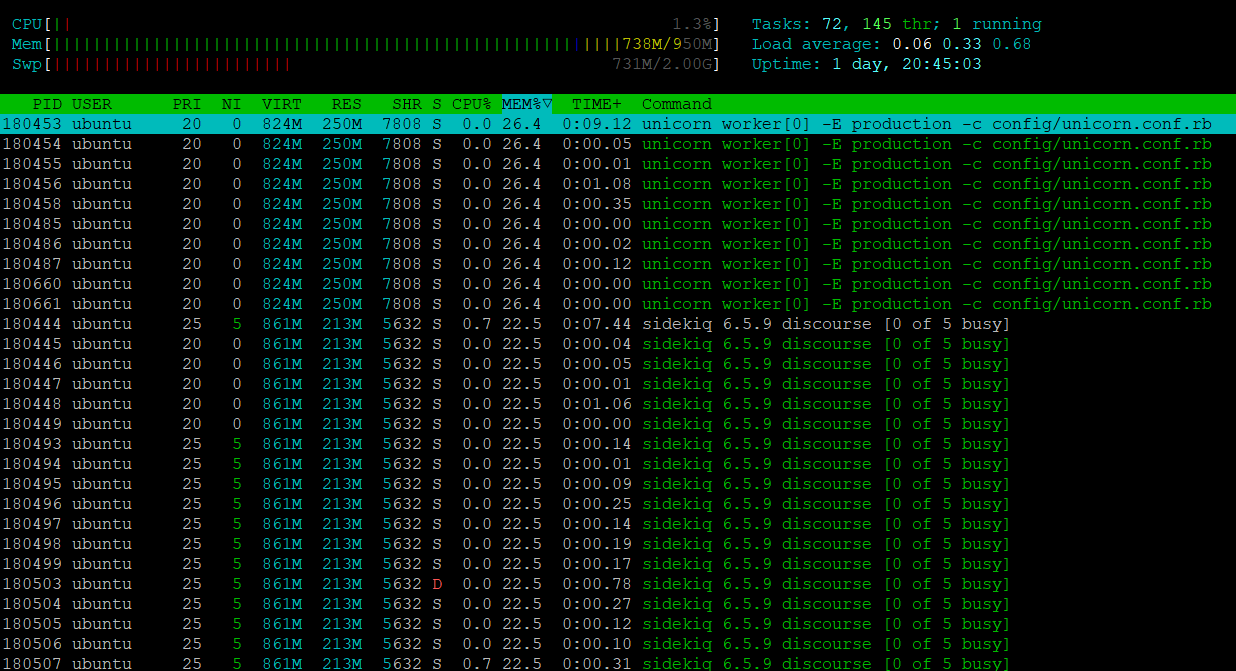Sort by the NI column header
Screen dimensions: 1236x671
[x=232, y=104]
